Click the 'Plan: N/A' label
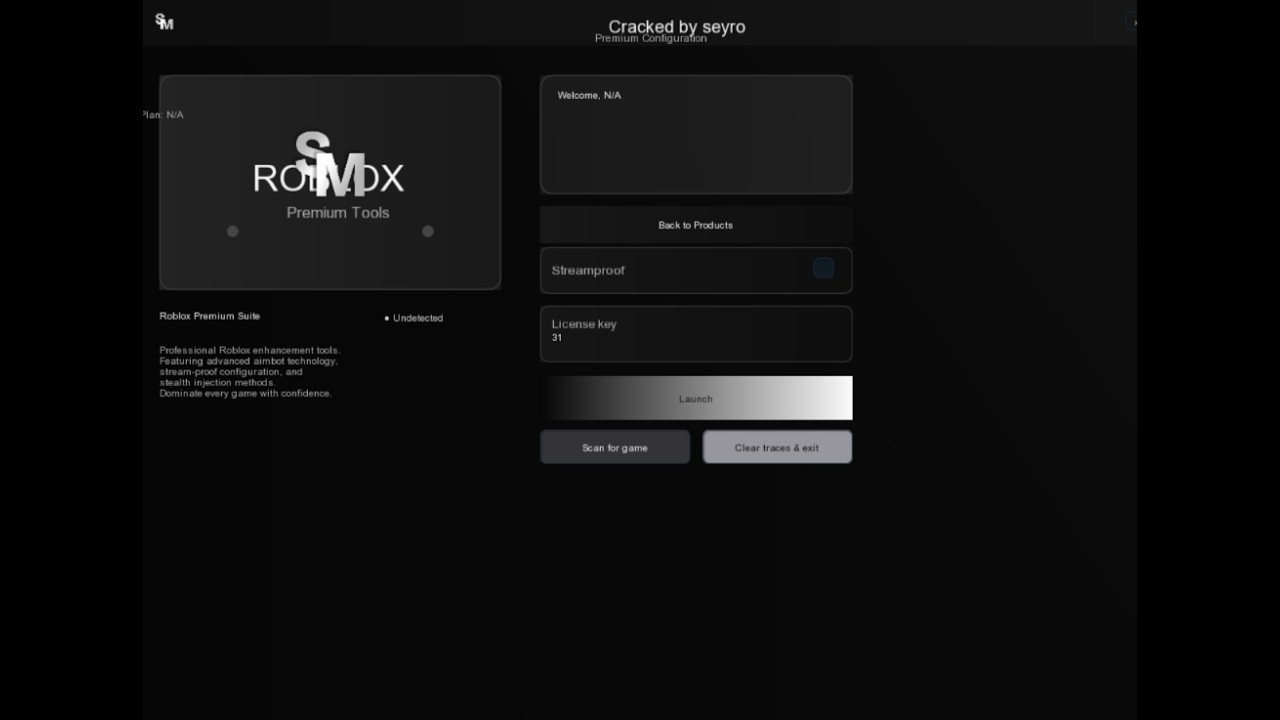 [163, 115]
